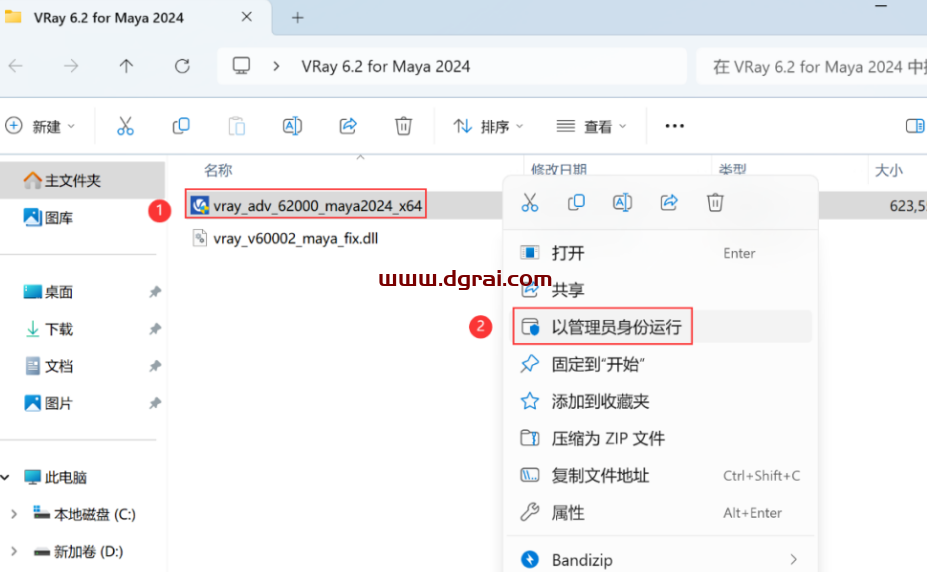Expand 本地磁盘 (C:) tree node

(14, 514)
